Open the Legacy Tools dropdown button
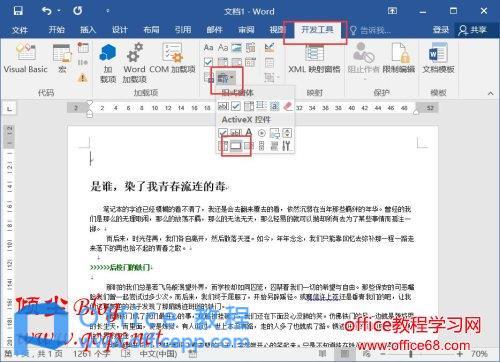This screenshot has height=362, width=500. pos(226,79)
